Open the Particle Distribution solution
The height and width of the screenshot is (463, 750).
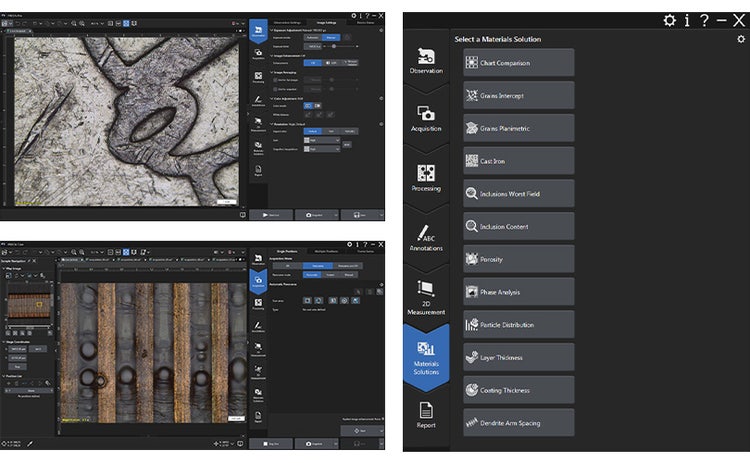(518, 324)
